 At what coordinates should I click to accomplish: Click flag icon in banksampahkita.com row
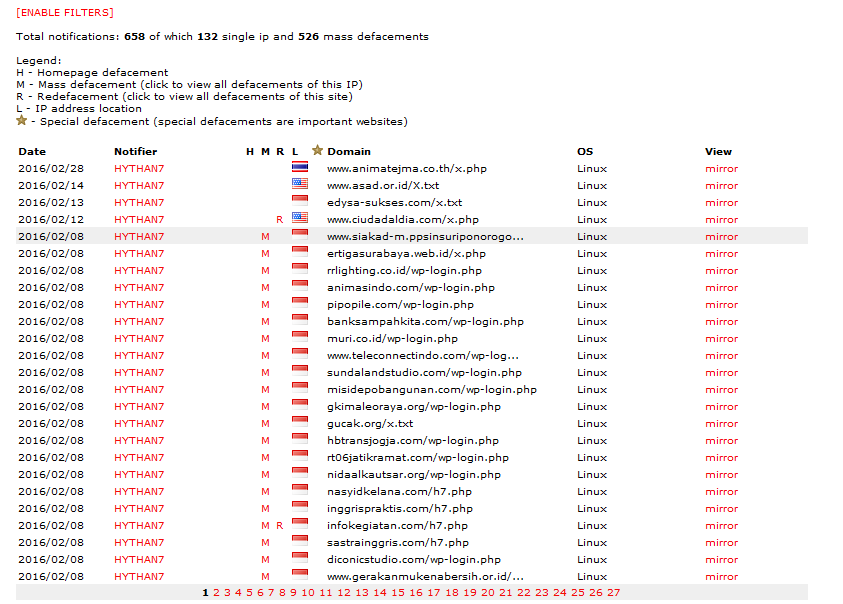coord(299,320)
